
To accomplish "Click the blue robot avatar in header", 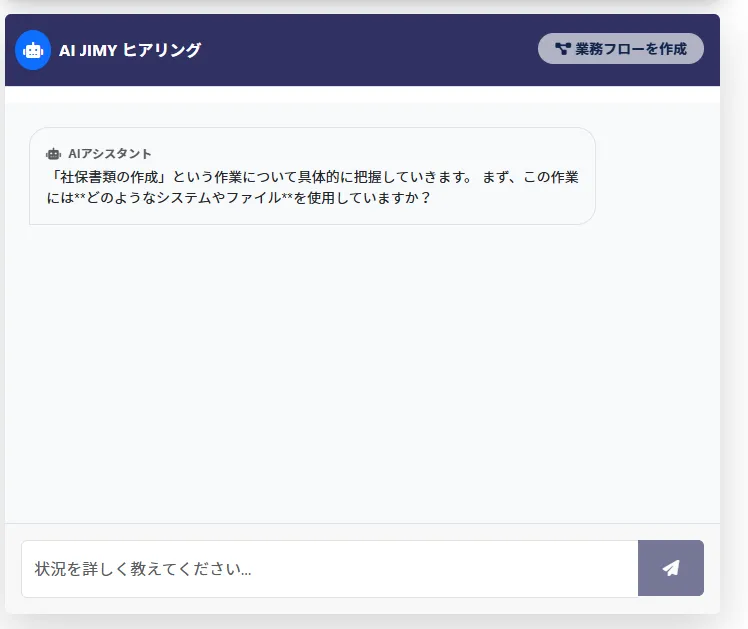I will pos(33,50).
